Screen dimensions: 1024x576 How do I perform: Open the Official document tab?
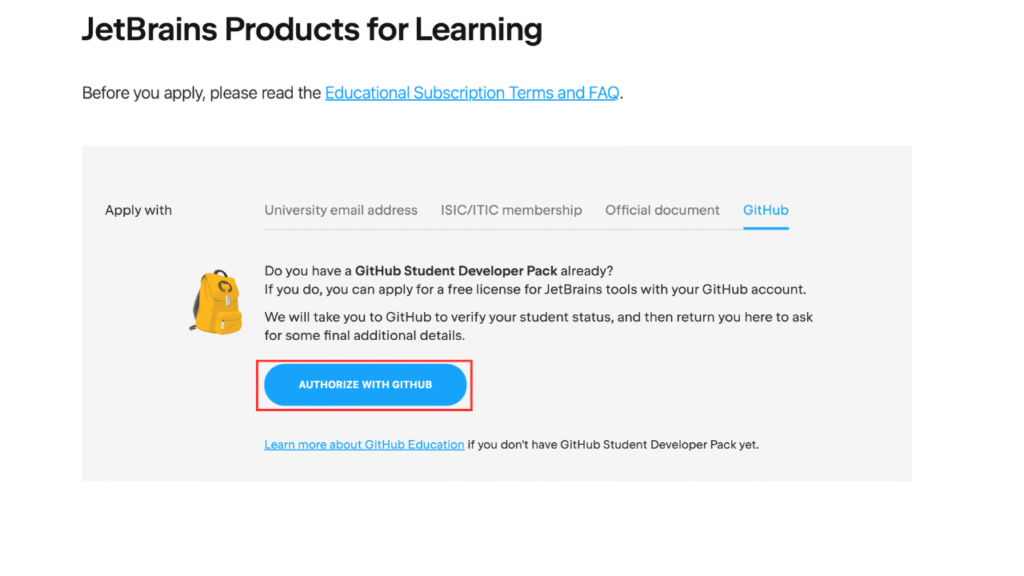pyautogui.click(x=662, y=210)
